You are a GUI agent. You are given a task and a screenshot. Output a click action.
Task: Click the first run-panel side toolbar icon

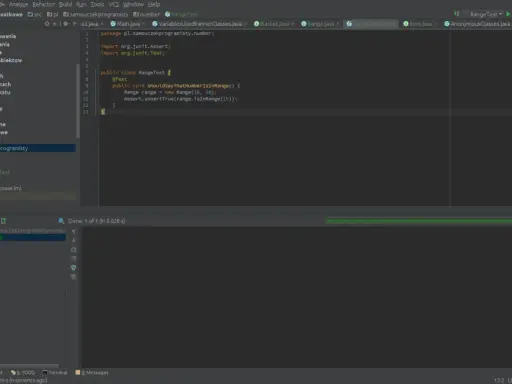pyautogui.click(x=74, y=232)
